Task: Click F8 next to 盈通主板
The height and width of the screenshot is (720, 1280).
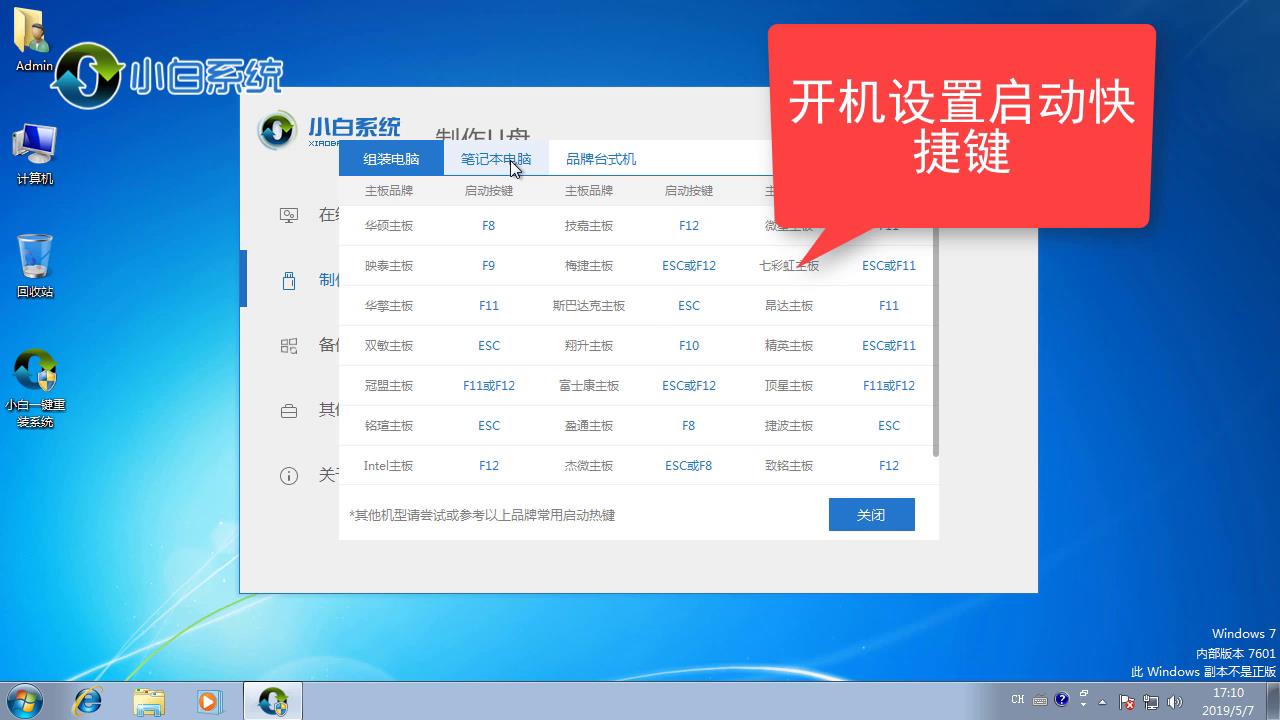Action: [x=688, y=425]
